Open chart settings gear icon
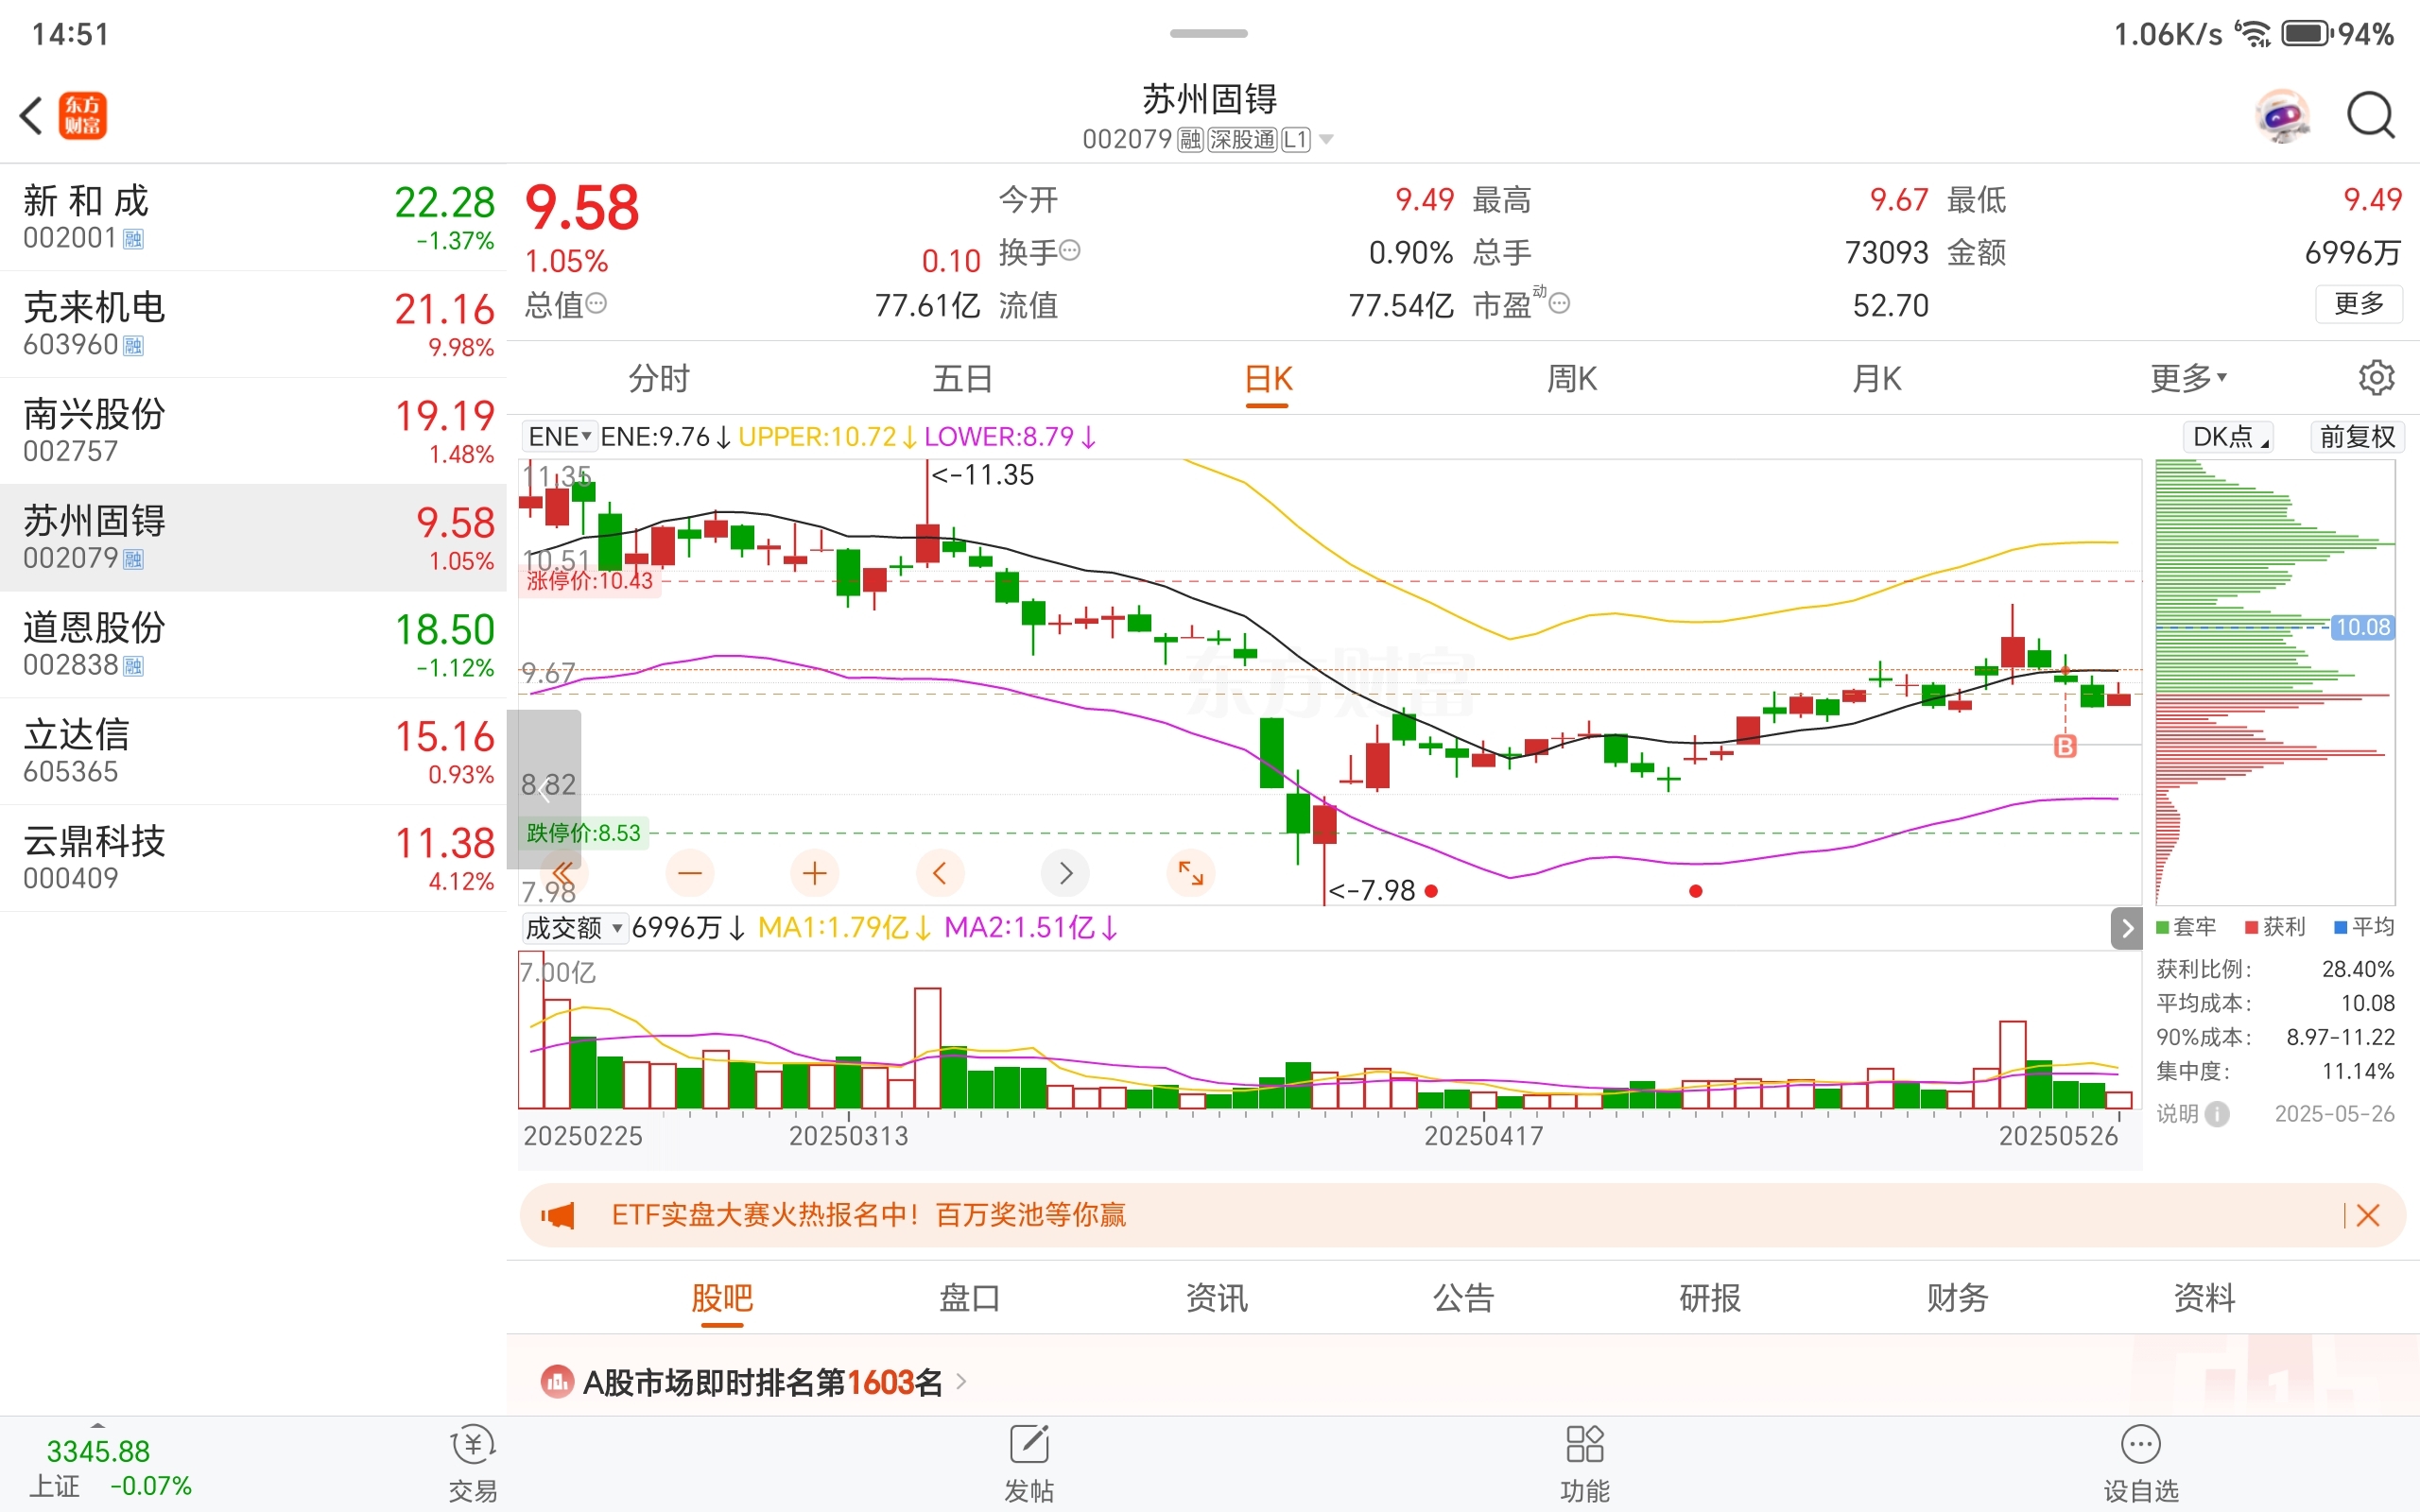 [2376, 378]
